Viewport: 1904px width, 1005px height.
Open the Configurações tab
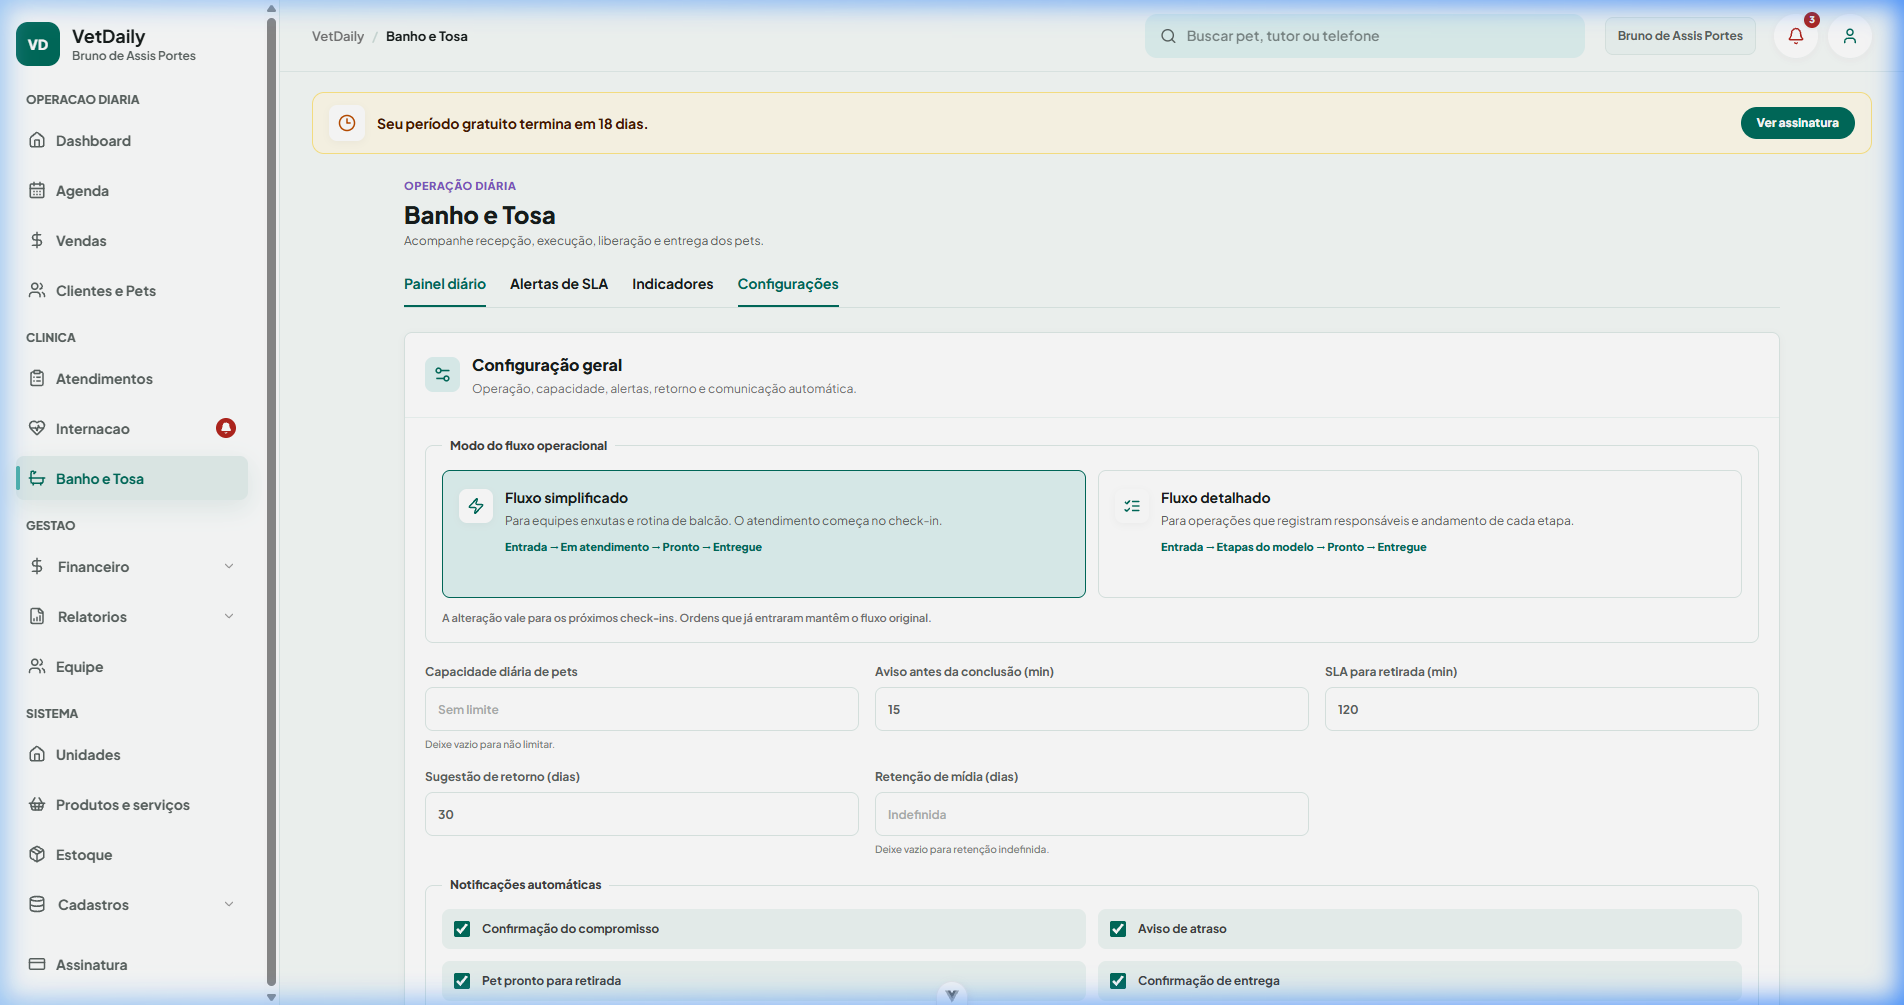coord(788,284)
